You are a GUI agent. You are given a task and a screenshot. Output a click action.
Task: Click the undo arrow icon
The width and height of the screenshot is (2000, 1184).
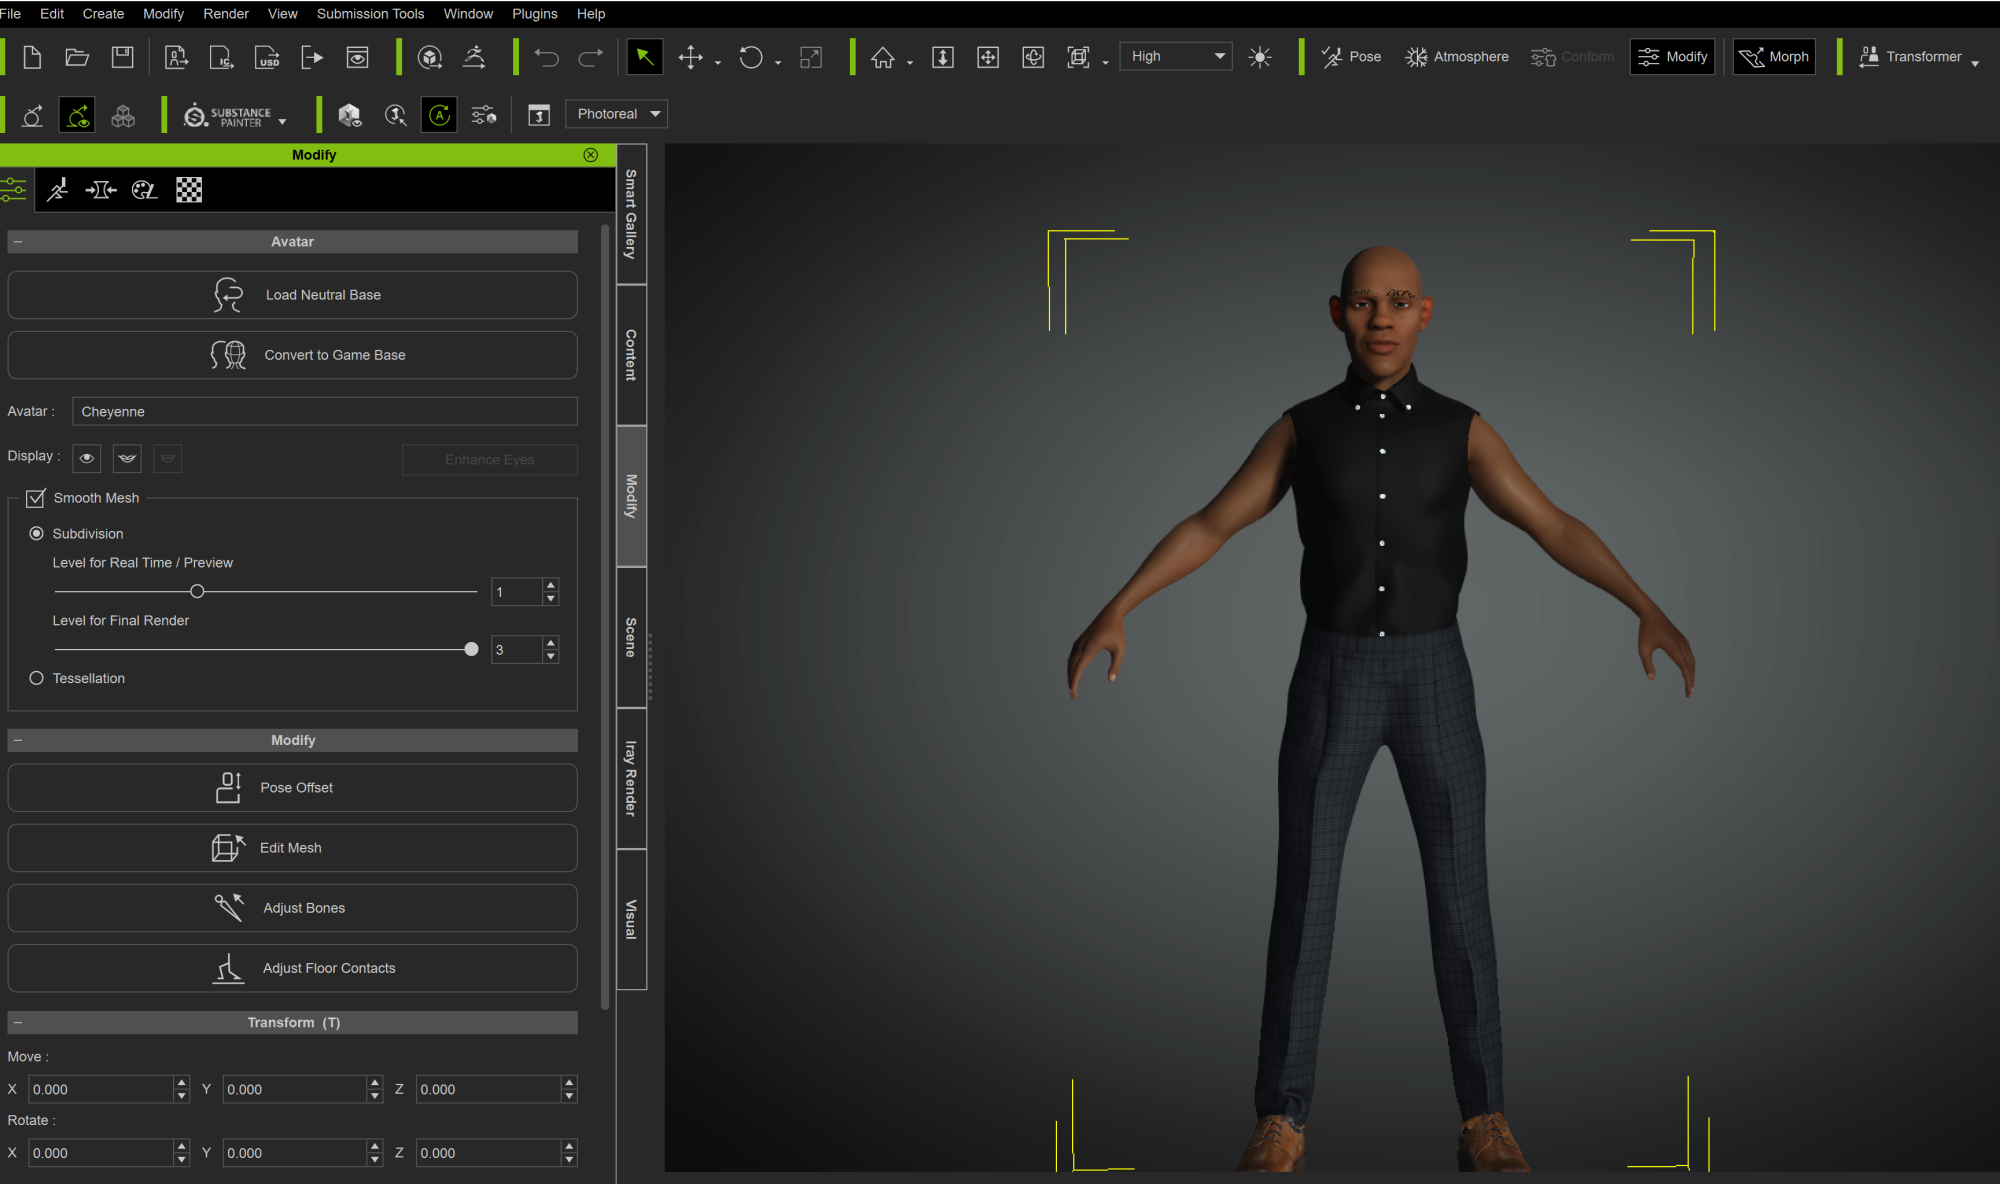click(x=546, y=57)
